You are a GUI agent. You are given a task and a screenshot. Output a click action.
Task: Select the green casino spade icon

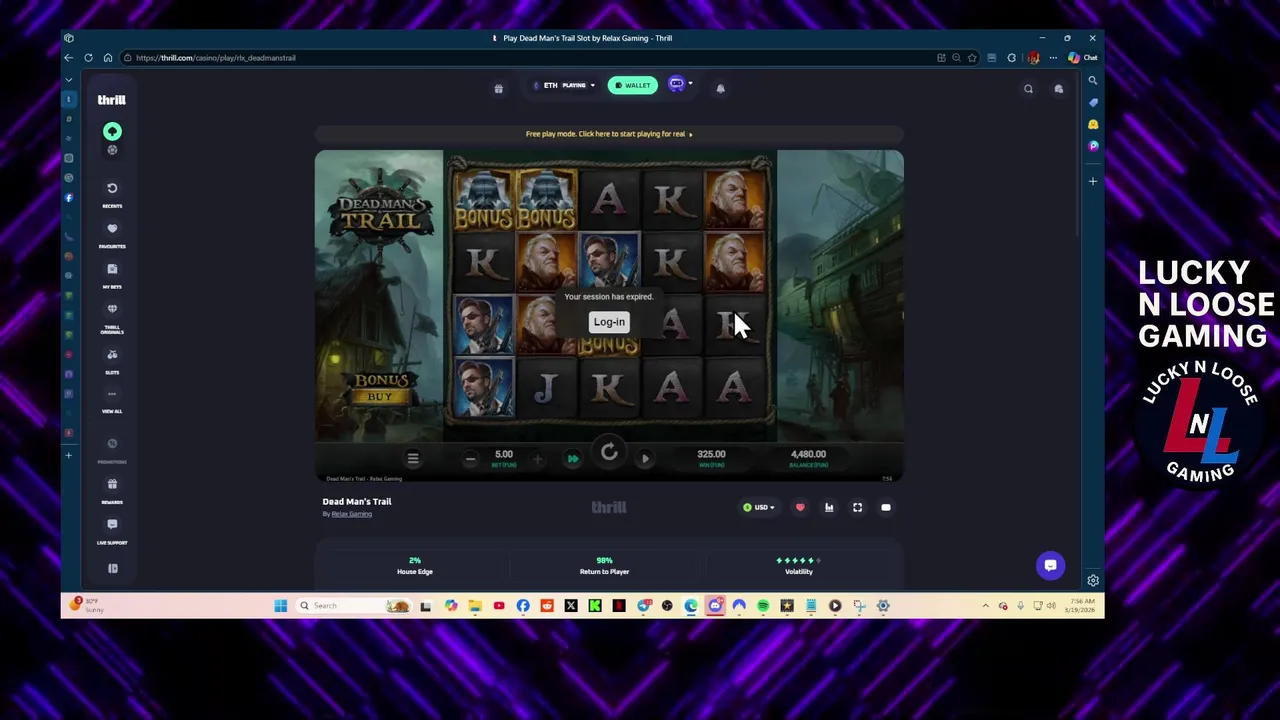112,132
